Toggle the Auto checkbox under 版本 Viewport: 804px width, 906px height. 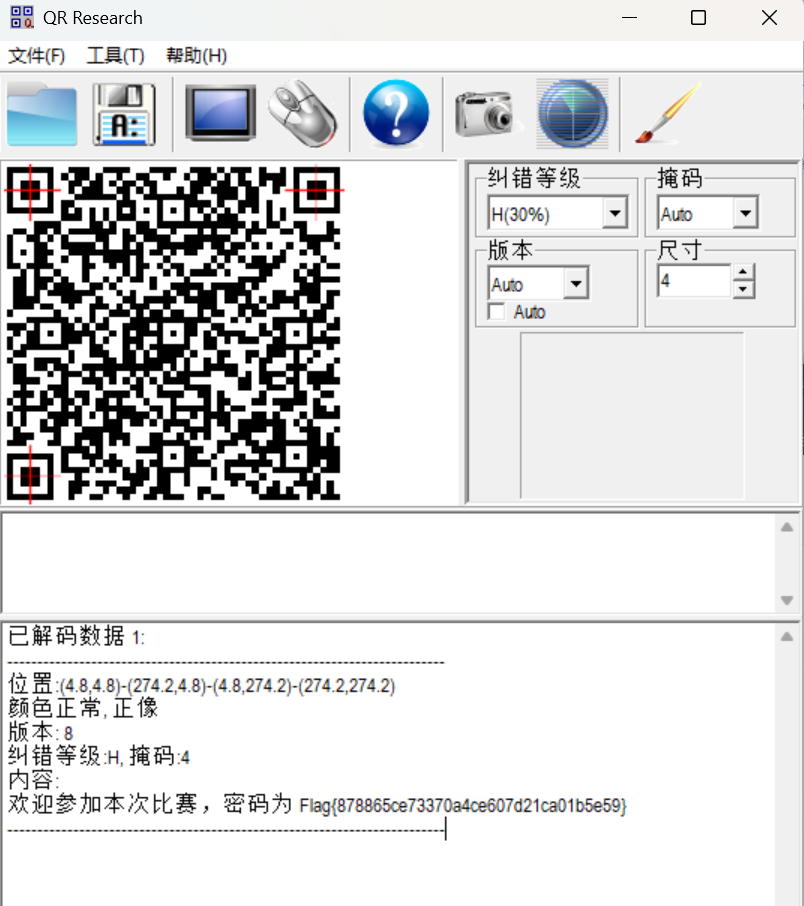pyautogui.click(x=497, y=312)
